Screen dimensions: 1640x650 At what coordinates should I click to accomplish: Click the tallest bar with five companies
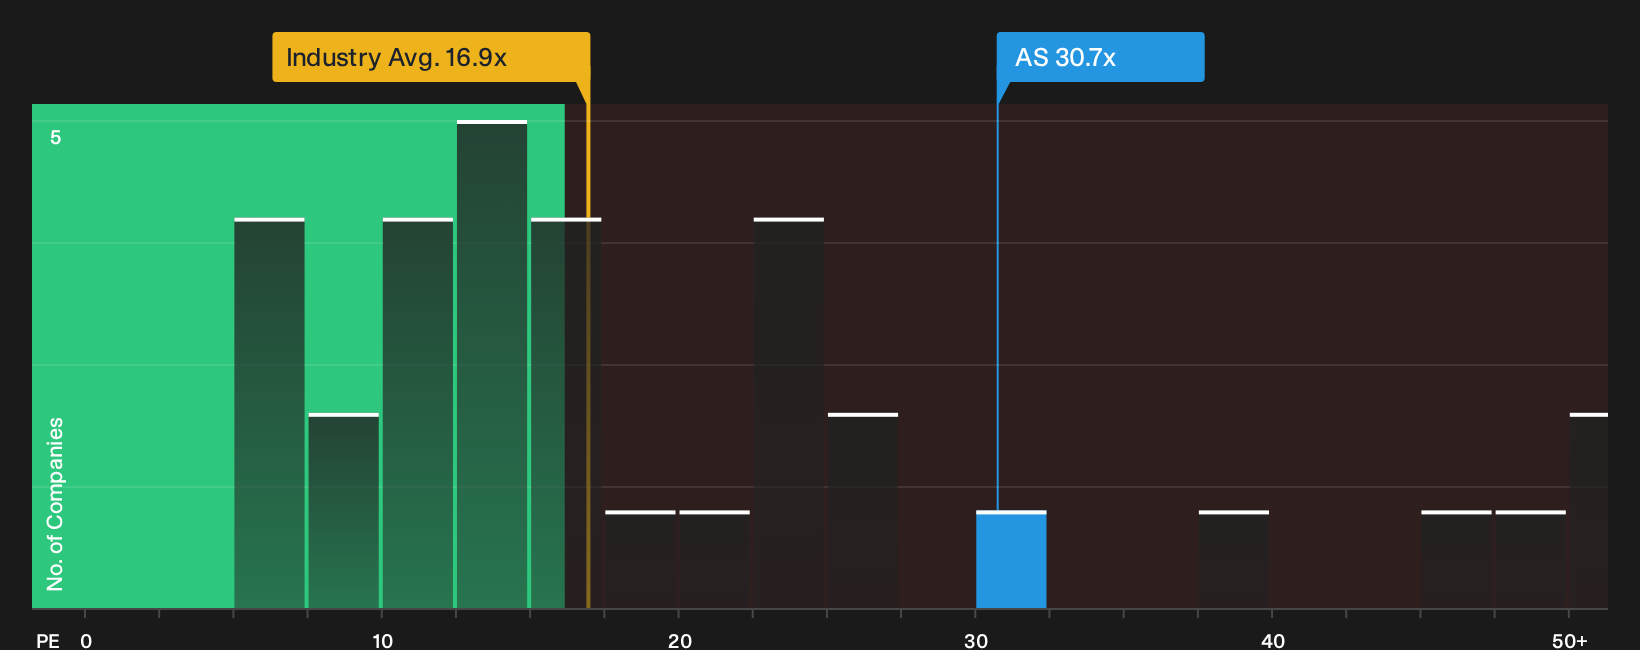pos(492,364)
